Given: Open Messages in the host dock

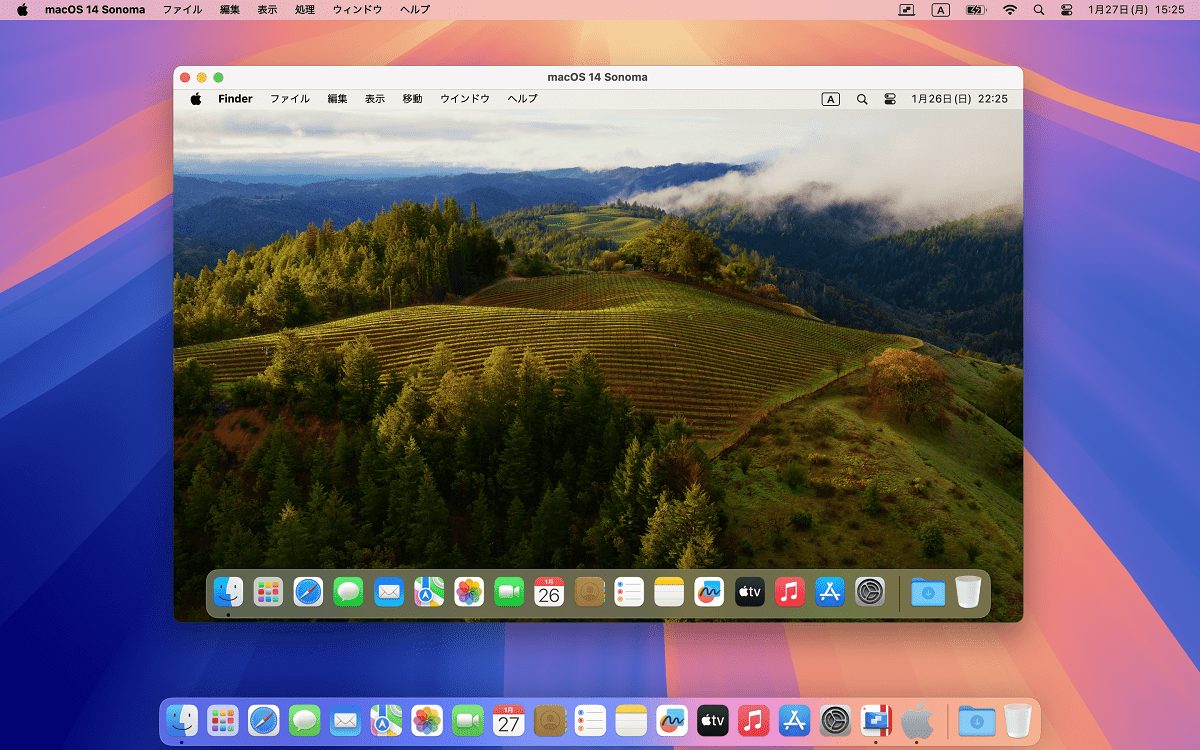Looking at the screenshot, I should 304,720.
